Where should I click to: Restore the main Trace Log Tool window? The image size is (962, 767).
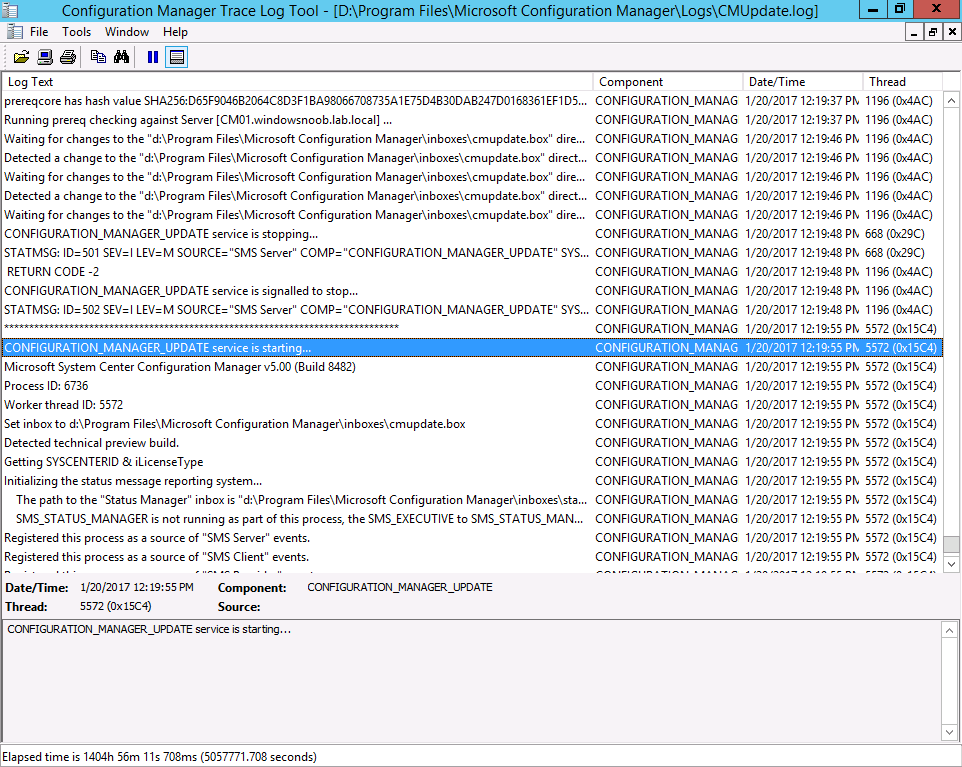pyautogui.click(x=900, y=9)
